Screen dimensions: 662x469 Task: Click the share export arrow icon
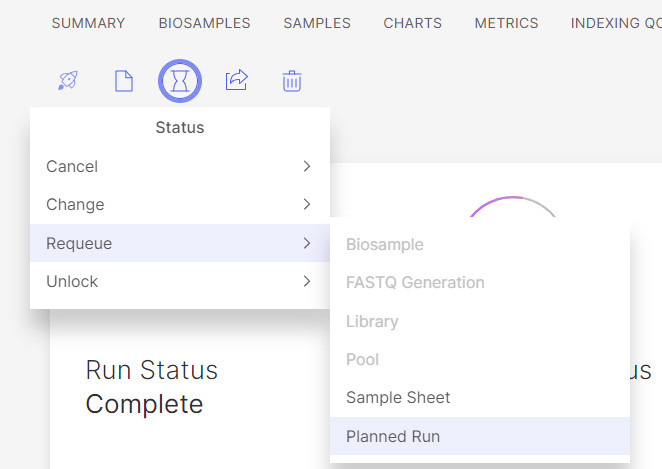point(236,81)
